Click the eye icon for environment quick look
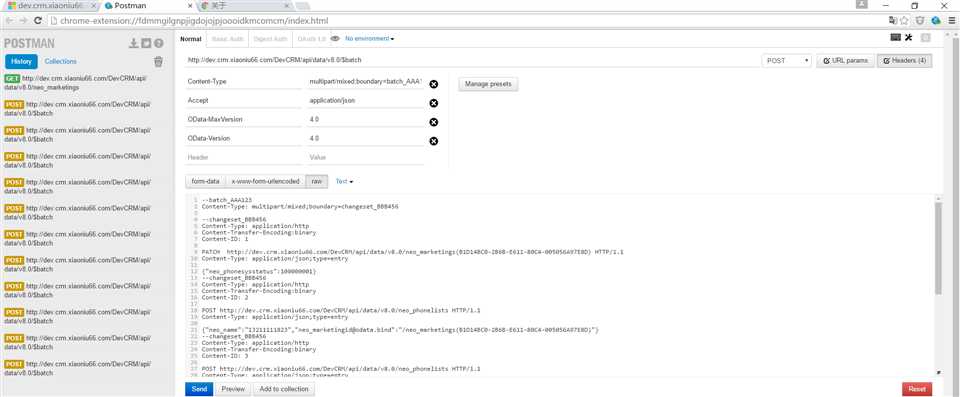This screenshot has height=397, width=960. 335,39
